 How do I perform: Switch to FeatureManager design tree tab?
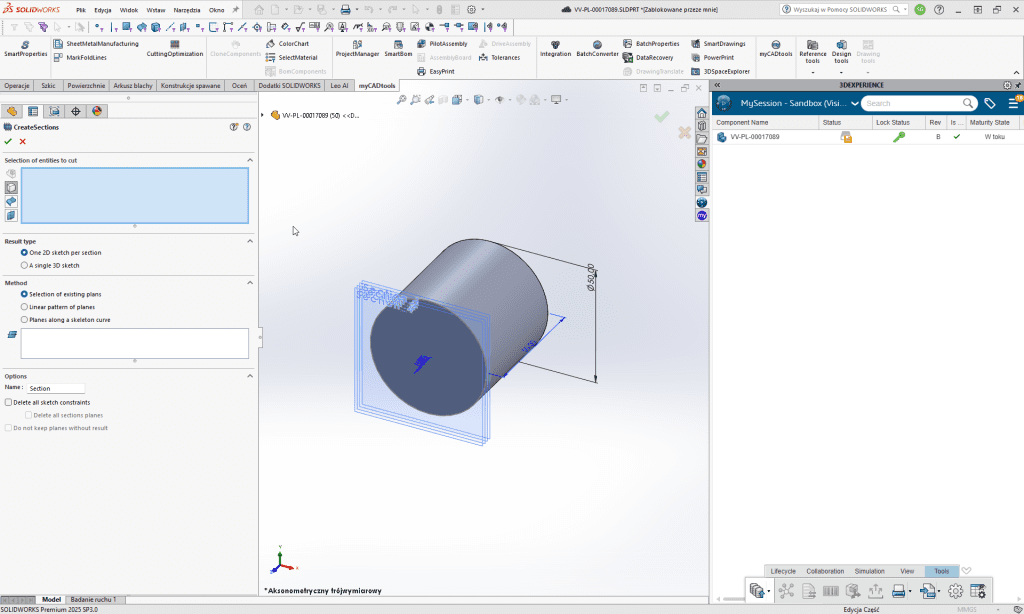coord(12,111)
